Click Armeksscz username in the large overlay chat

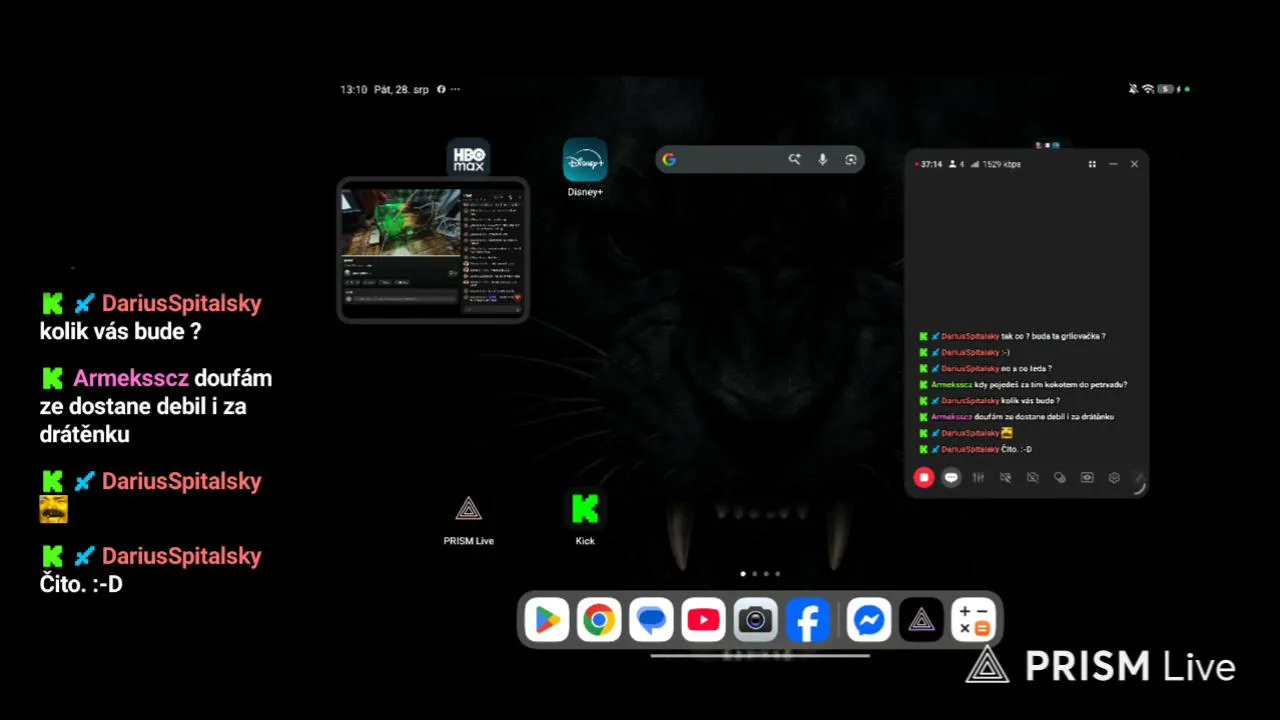(131, 378)
